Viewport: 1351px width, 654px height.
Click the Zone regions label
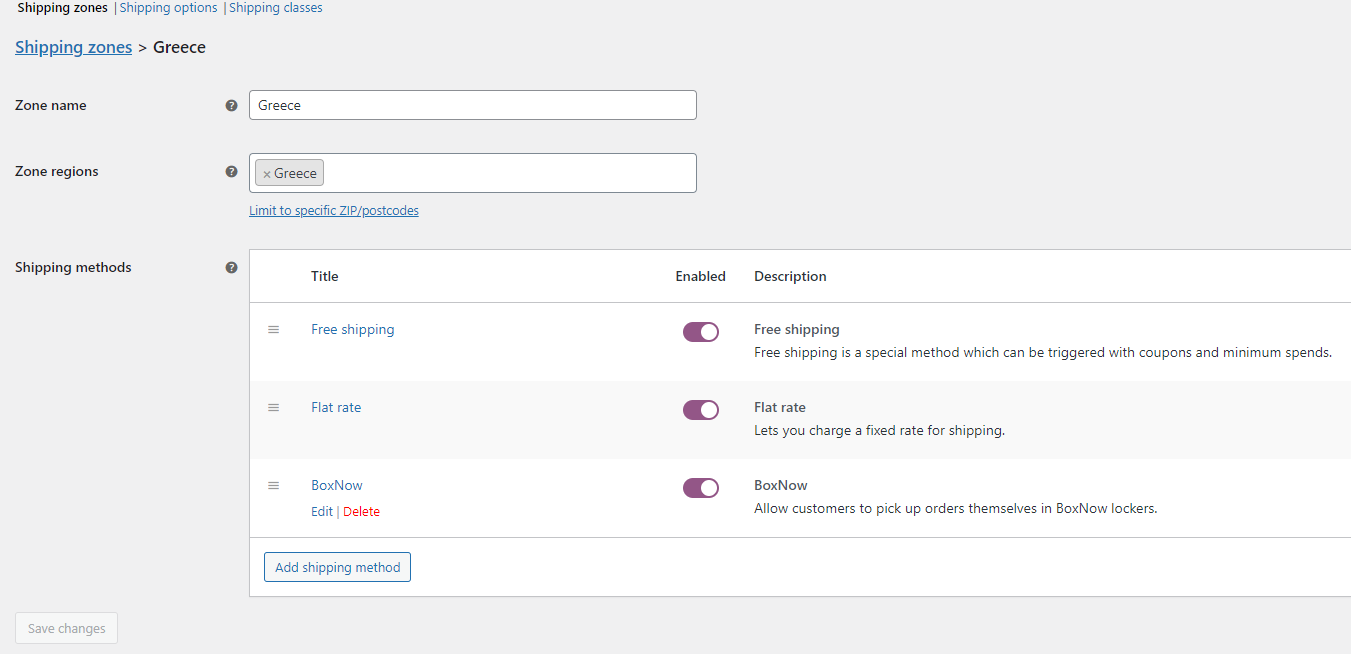tap(57, 171)
